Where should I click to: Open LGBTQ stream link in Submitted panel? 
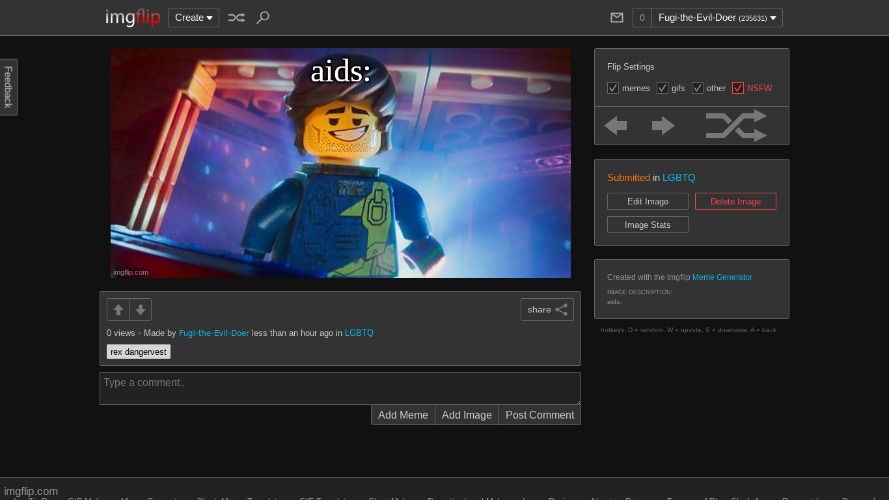[x=679, y=177]
